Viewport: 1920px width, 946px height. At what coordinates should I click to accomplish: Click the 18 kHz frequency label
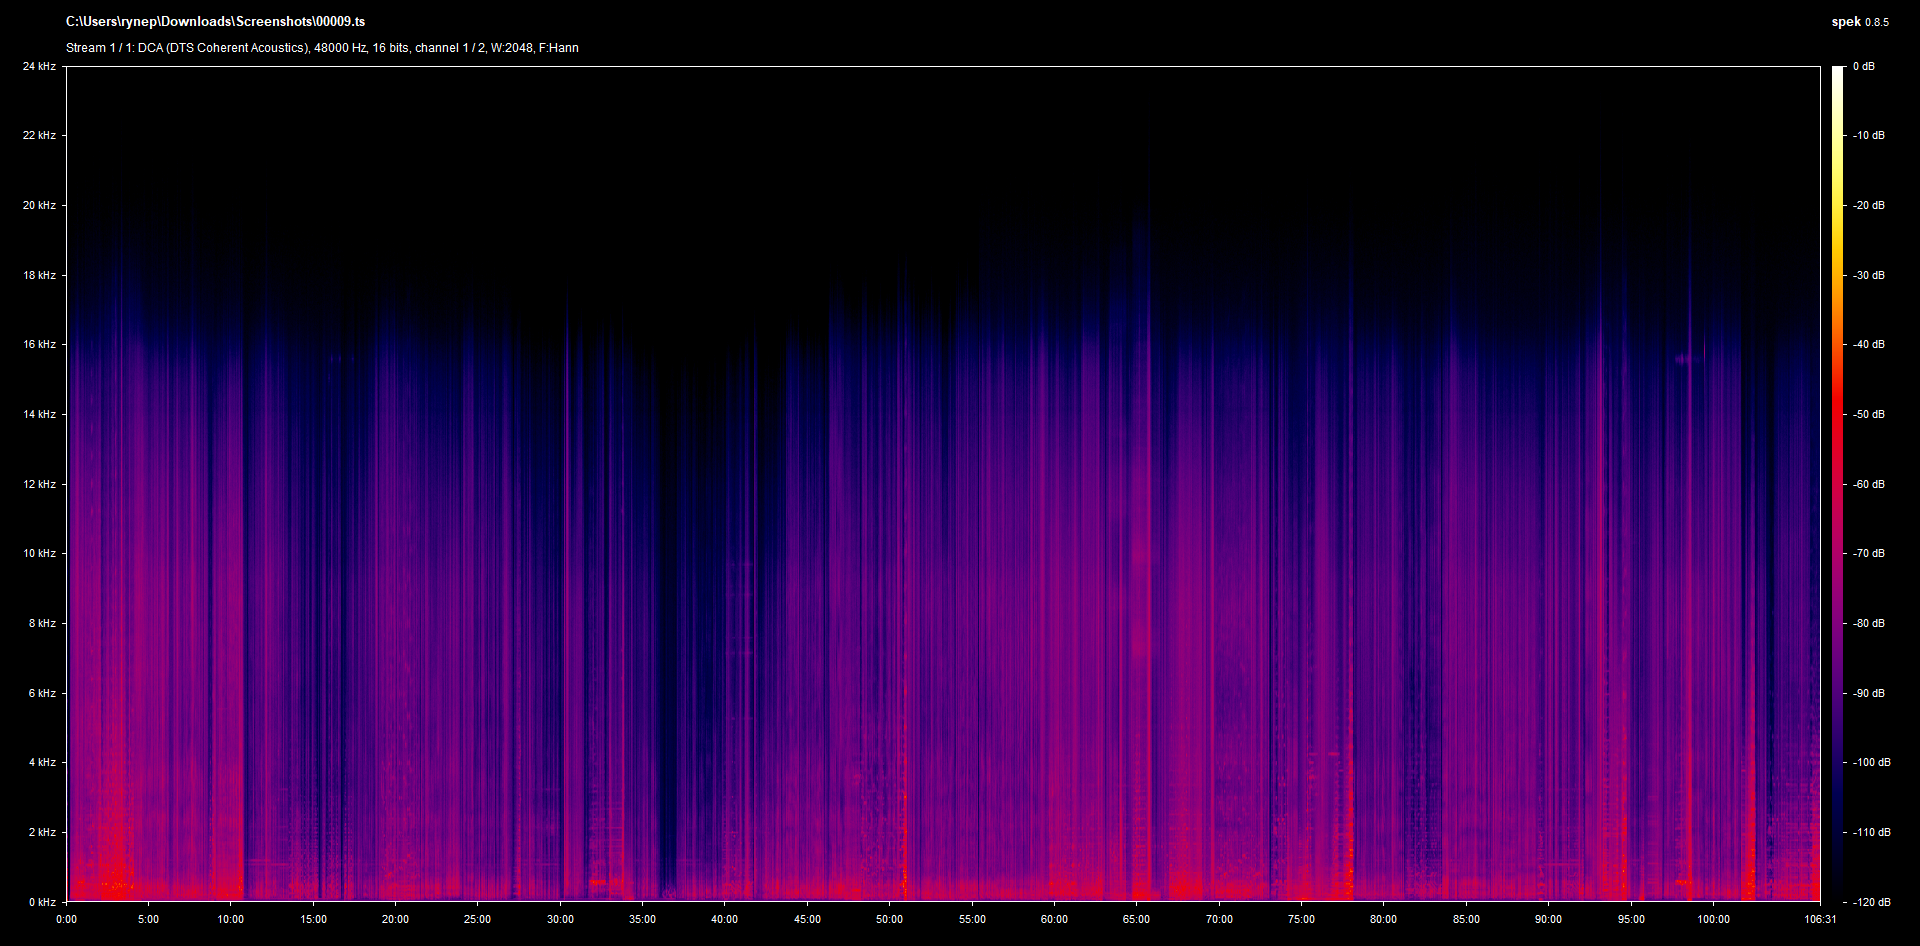(x=40, y=275)
